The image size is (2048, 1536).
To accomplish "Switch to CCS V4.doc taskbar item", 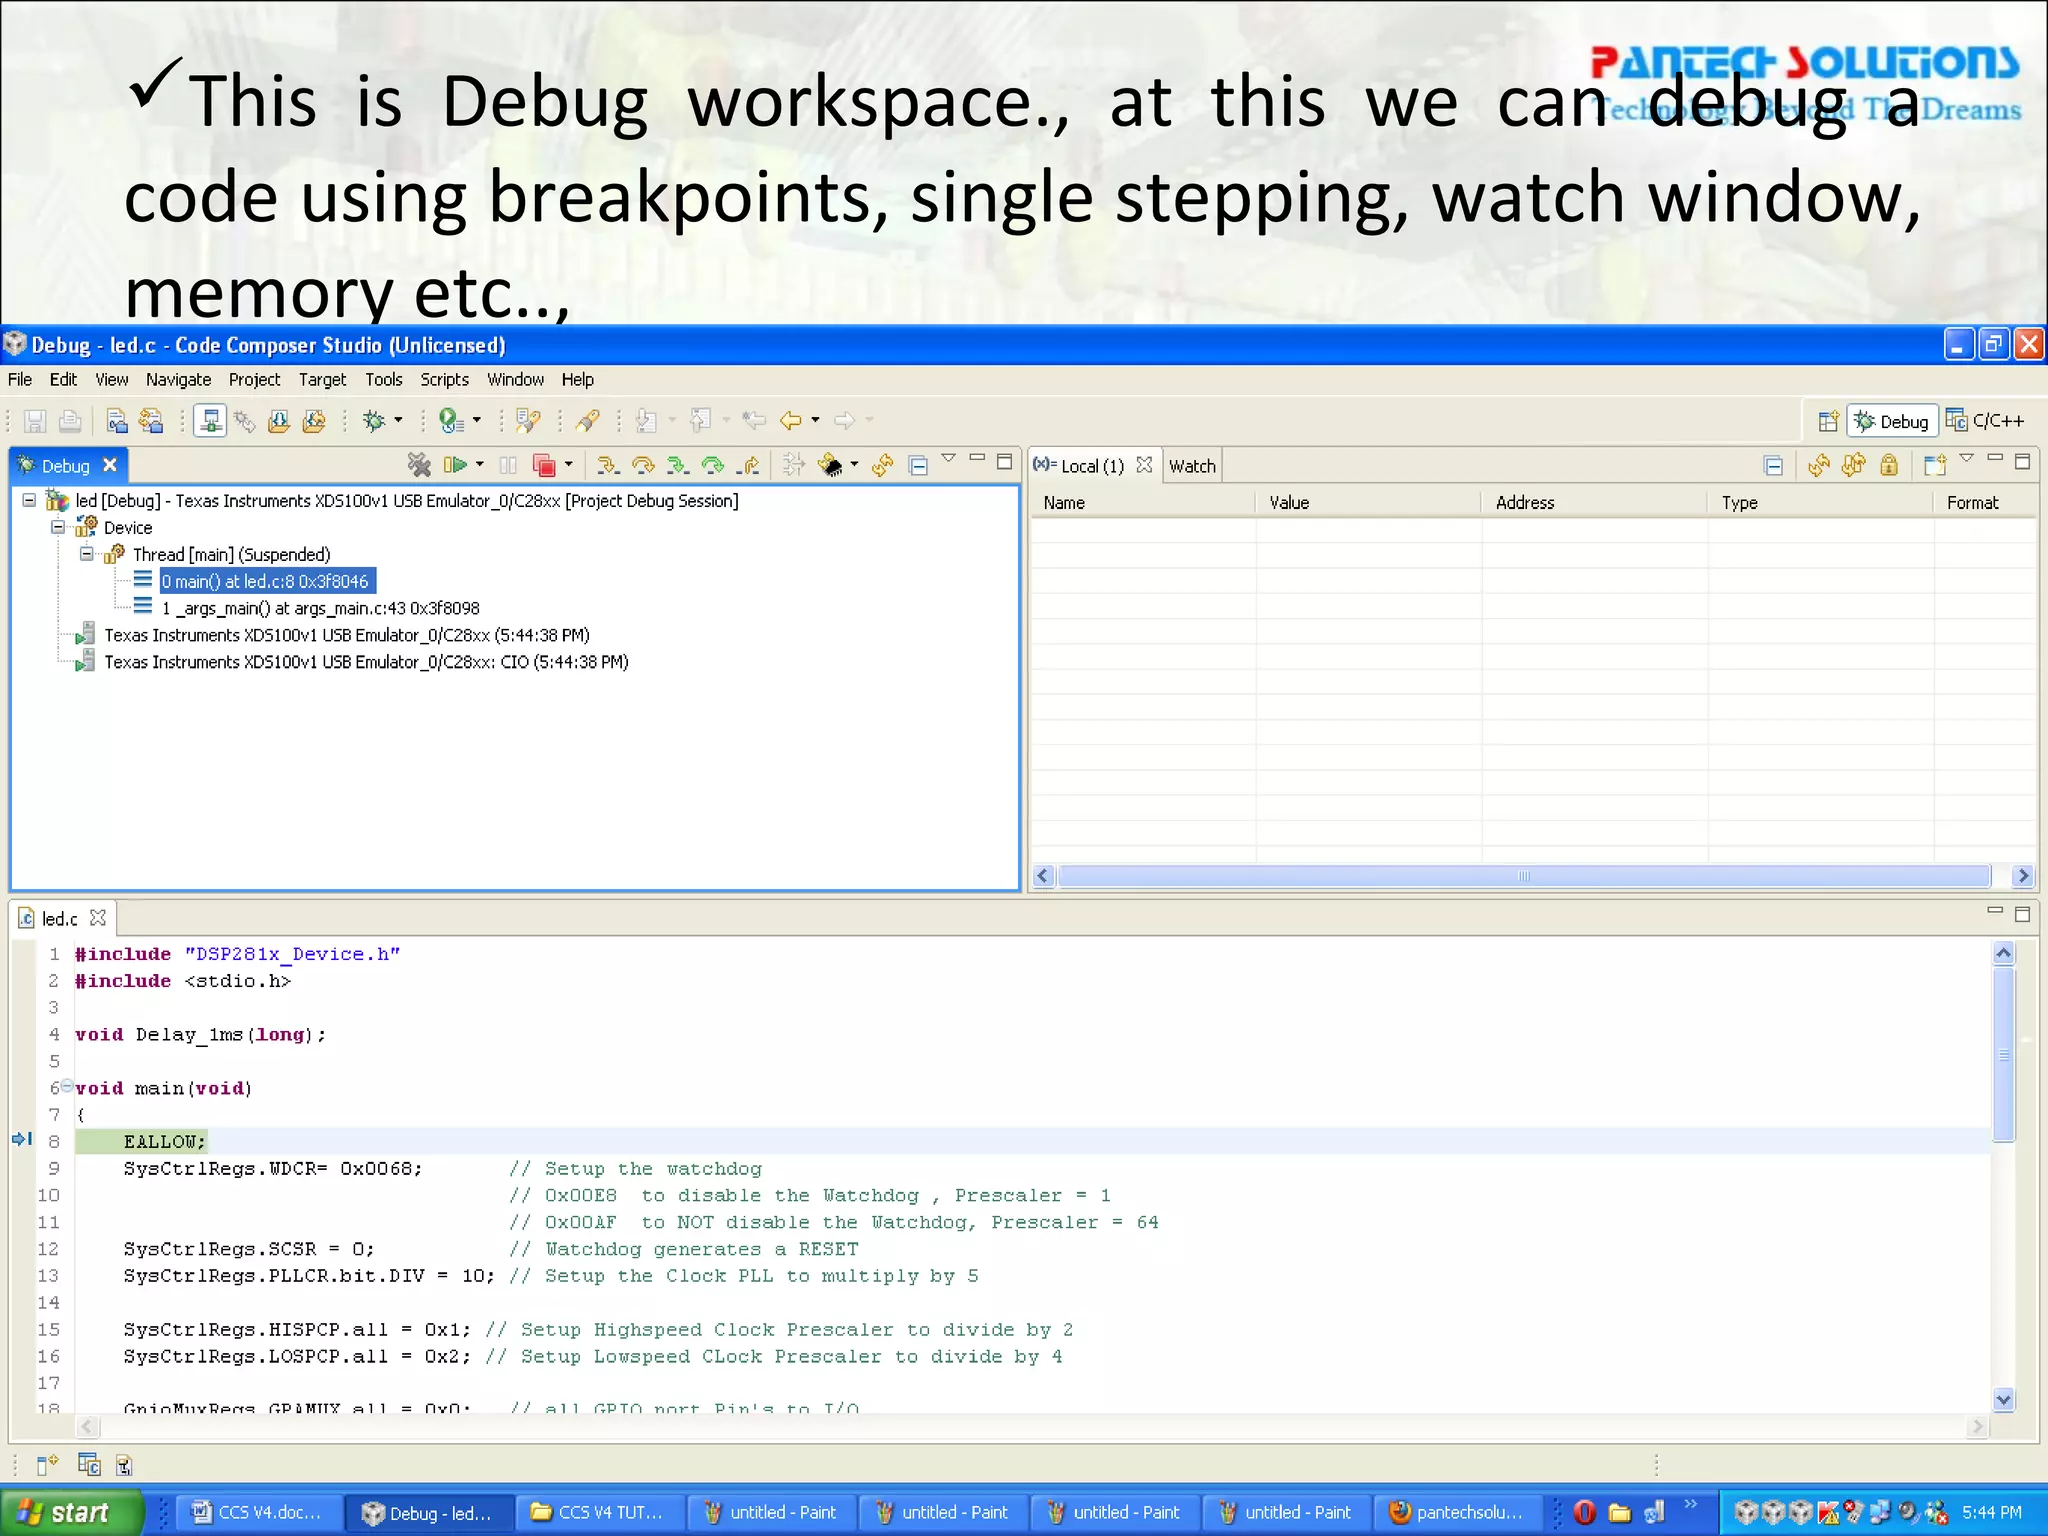I will point(258,1512).
